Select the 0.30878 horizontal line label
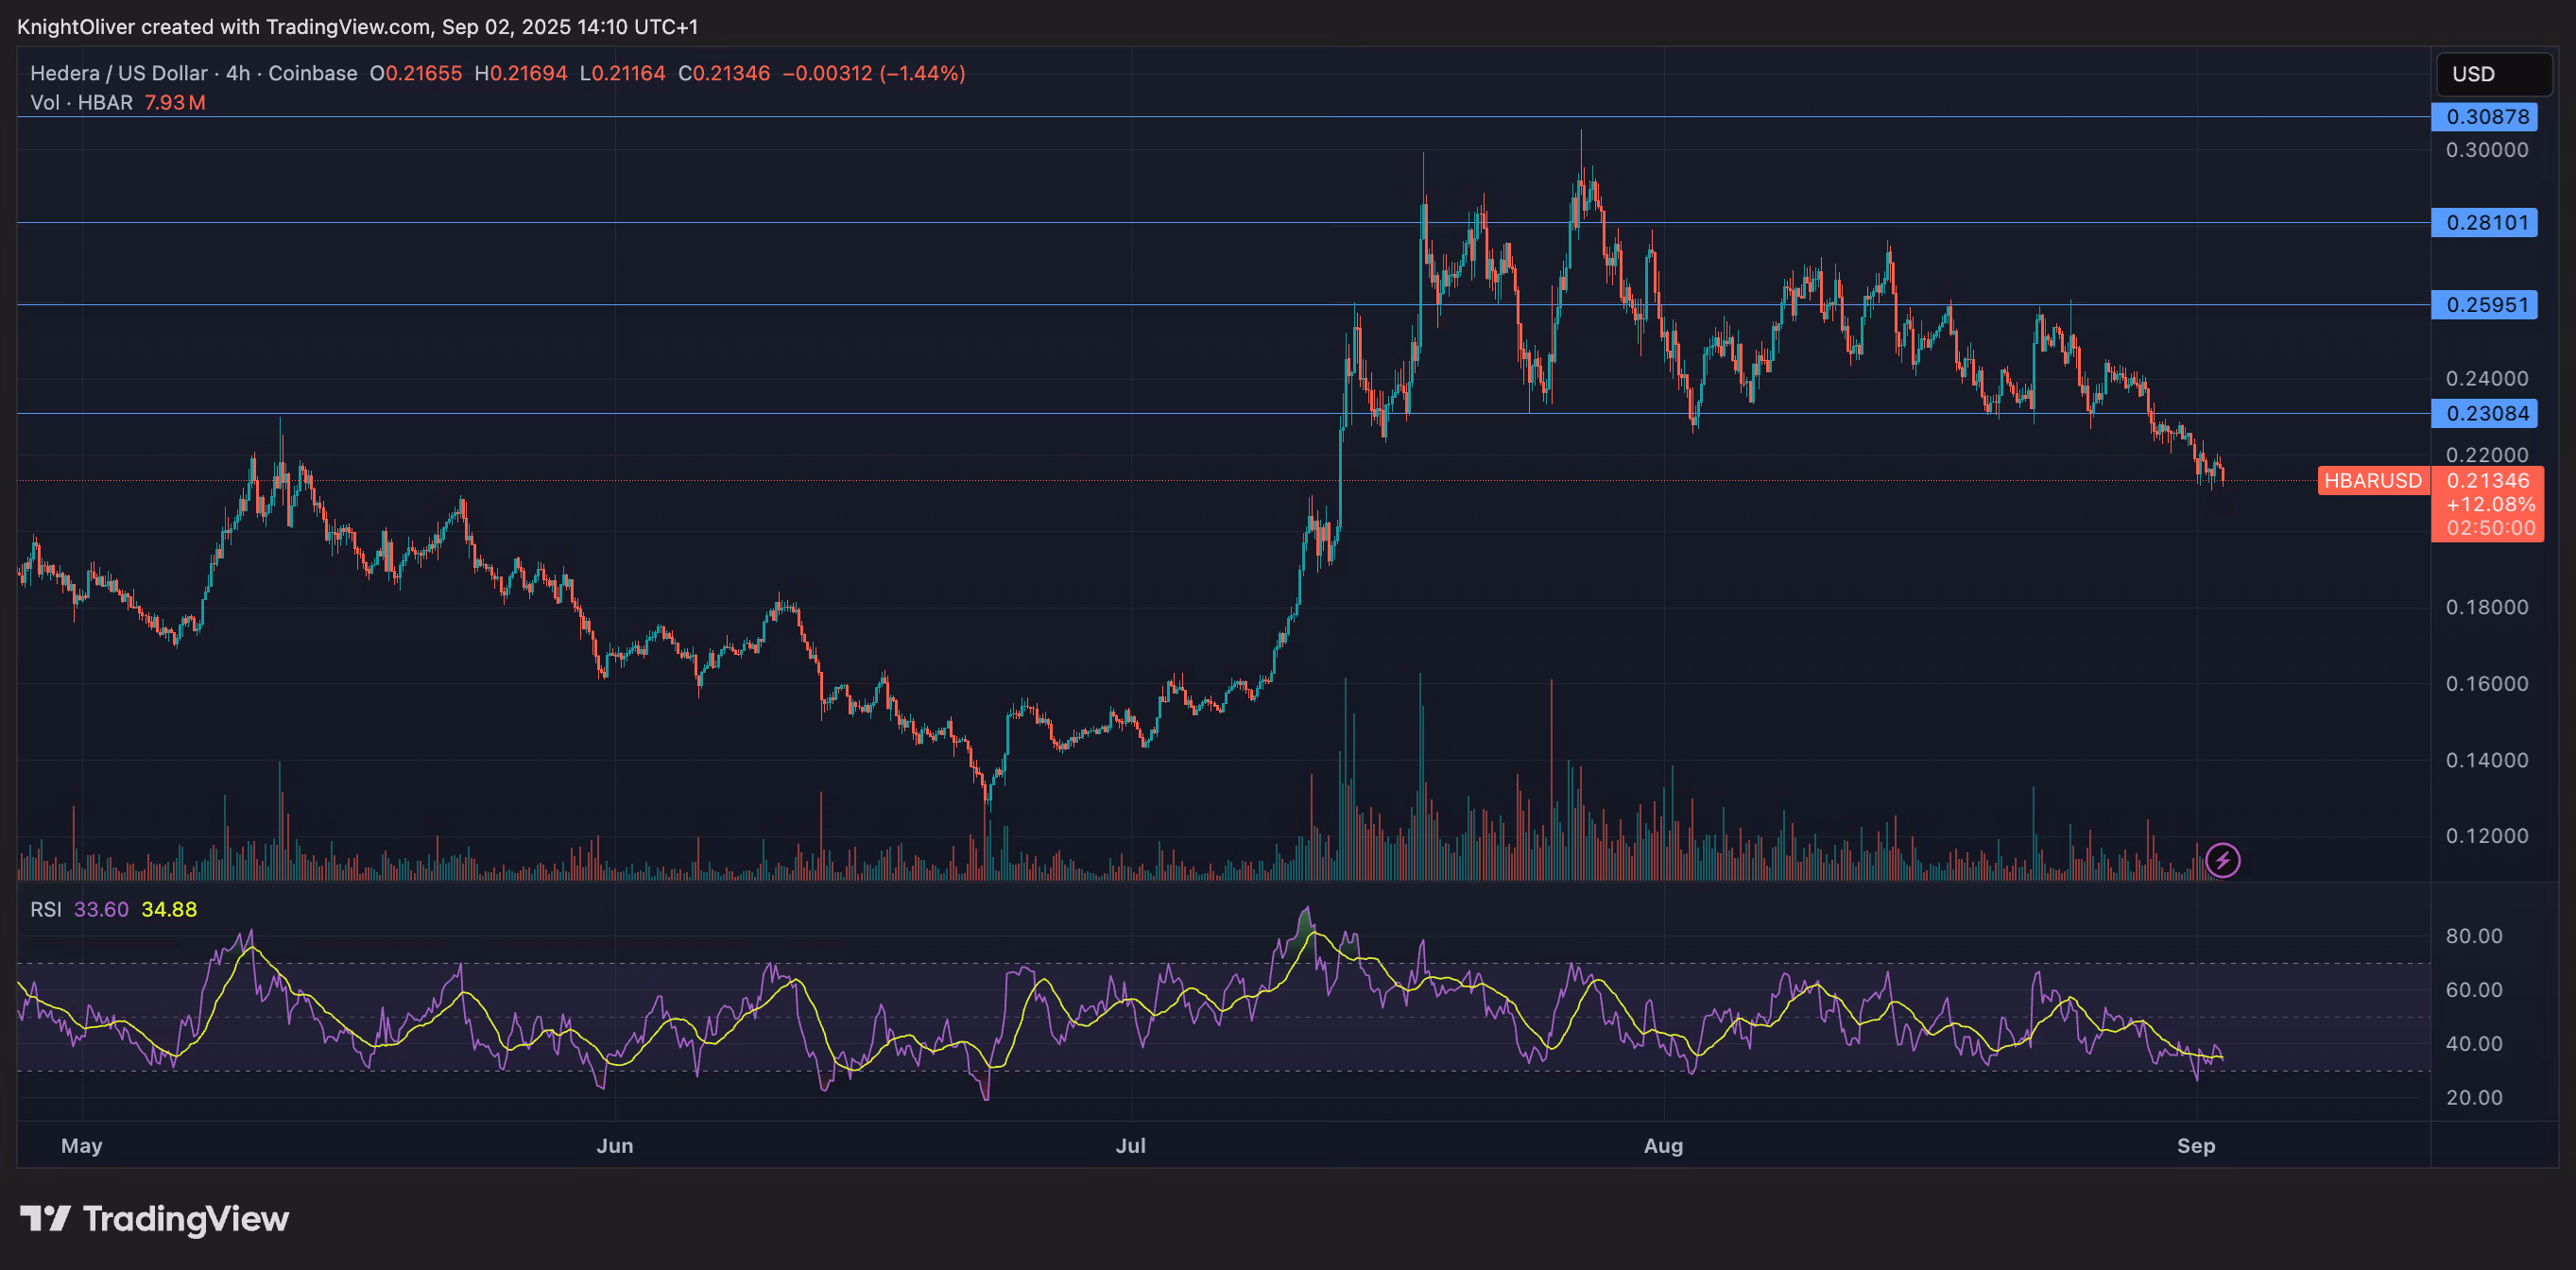 click(x=2485, y=117)
